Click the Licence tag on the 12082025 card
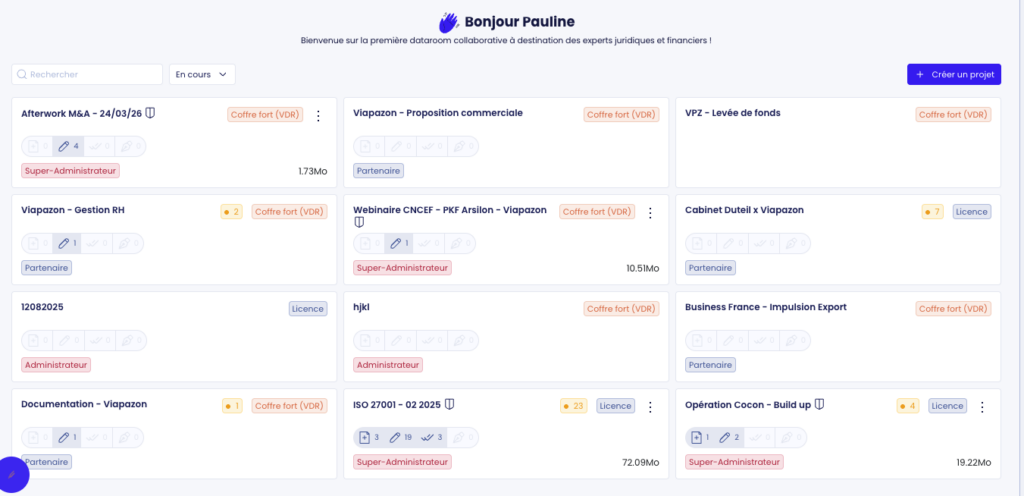1024x496 pixels. pos(308,309)
